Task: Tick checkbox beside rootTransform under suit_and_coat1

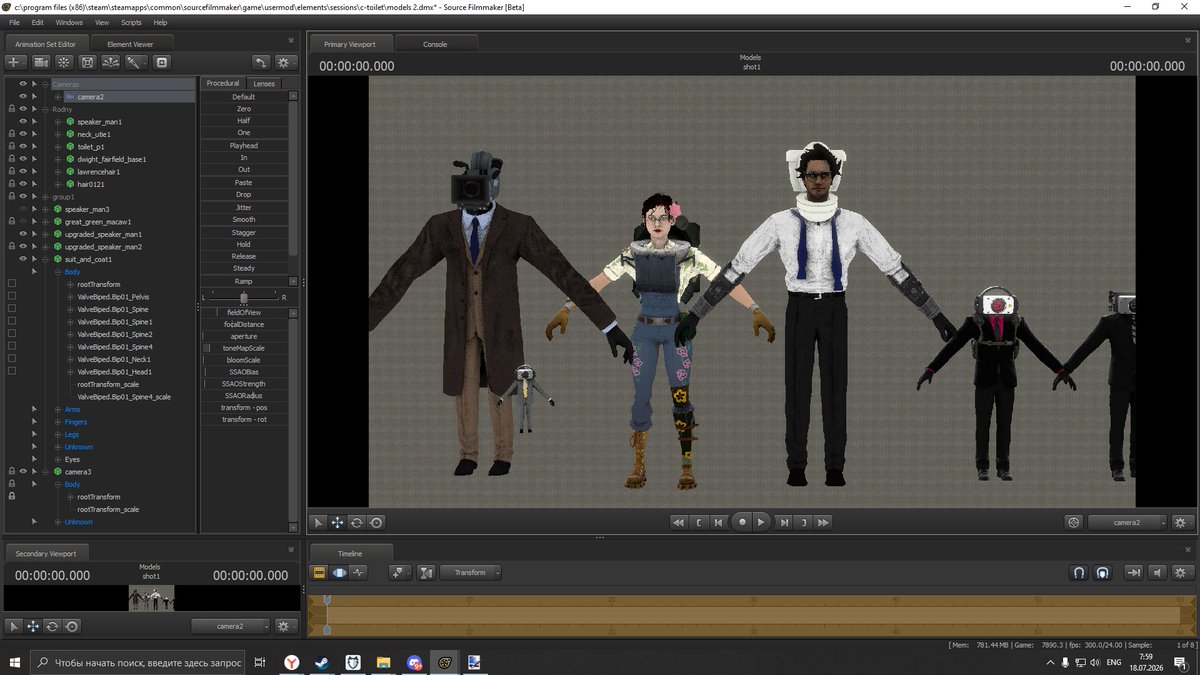Action: pyautogui.click(x=11, y=284)
